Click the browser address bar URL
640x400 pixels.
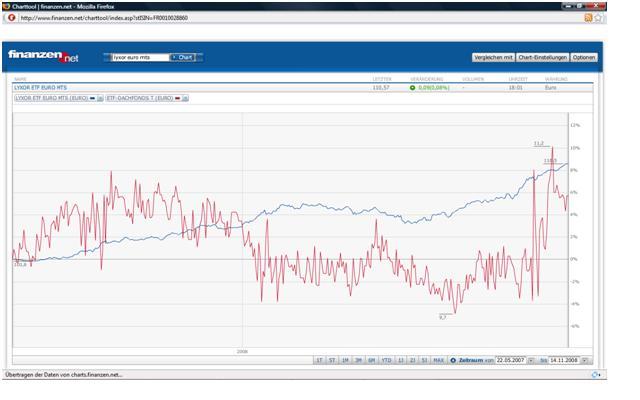click(x=104, y=18)
